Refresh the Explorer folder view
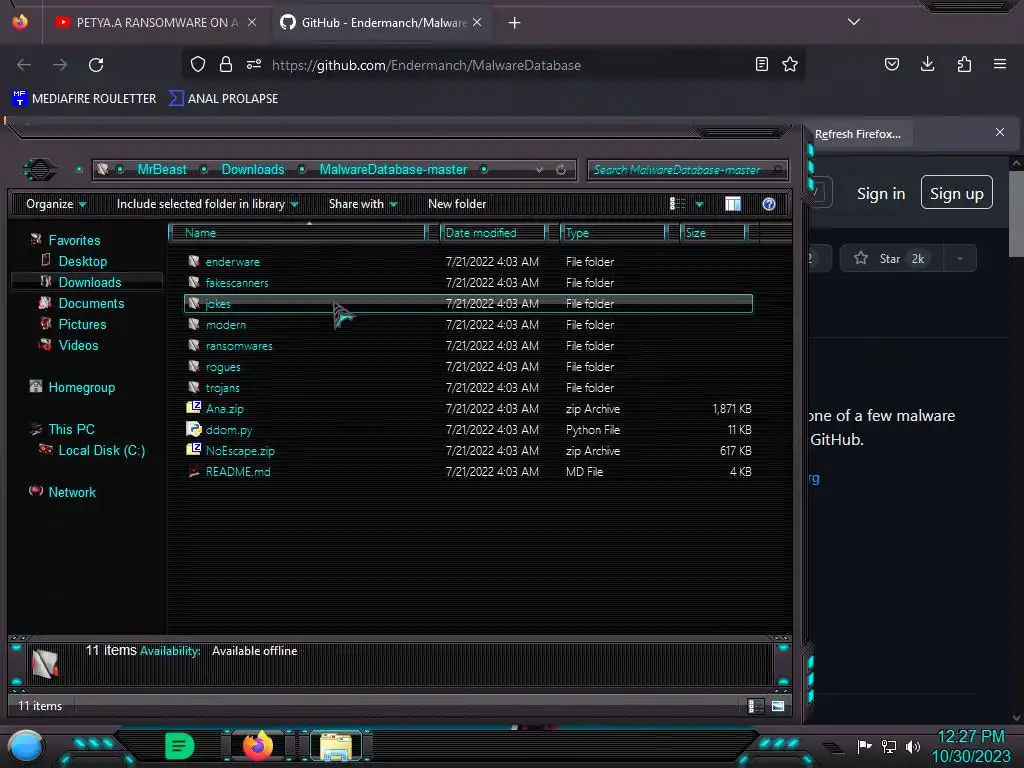Screen dimensions: 1024x768 (x=561, y=170)
